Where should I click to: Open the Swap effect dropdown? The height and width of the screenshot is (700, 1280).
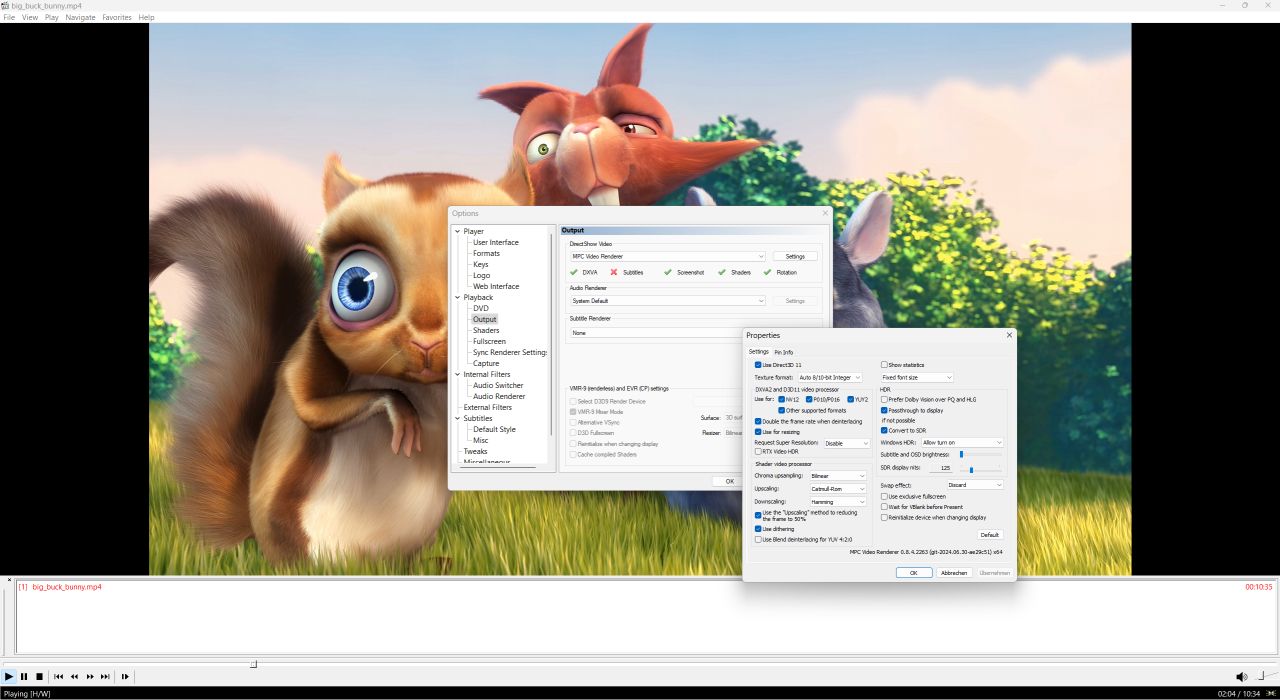(975, 485)
